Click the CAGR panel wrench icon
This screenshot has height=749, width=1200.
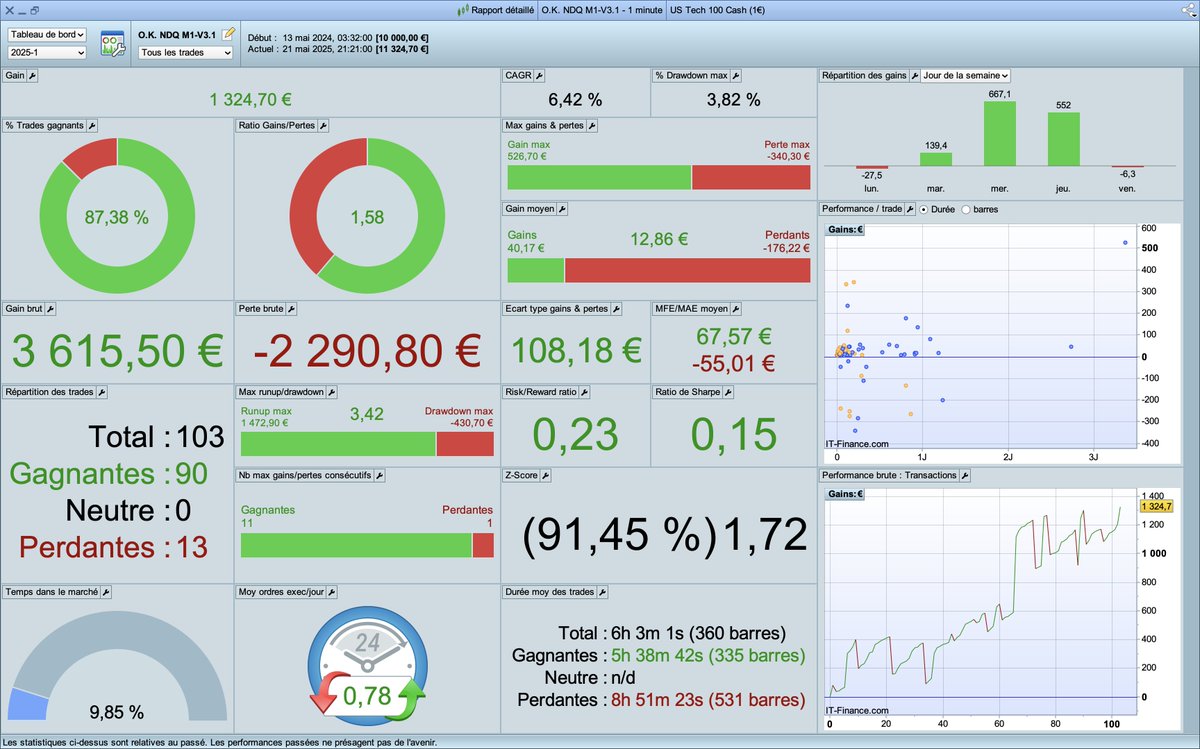pyautogui.click(x=539, y=75)
